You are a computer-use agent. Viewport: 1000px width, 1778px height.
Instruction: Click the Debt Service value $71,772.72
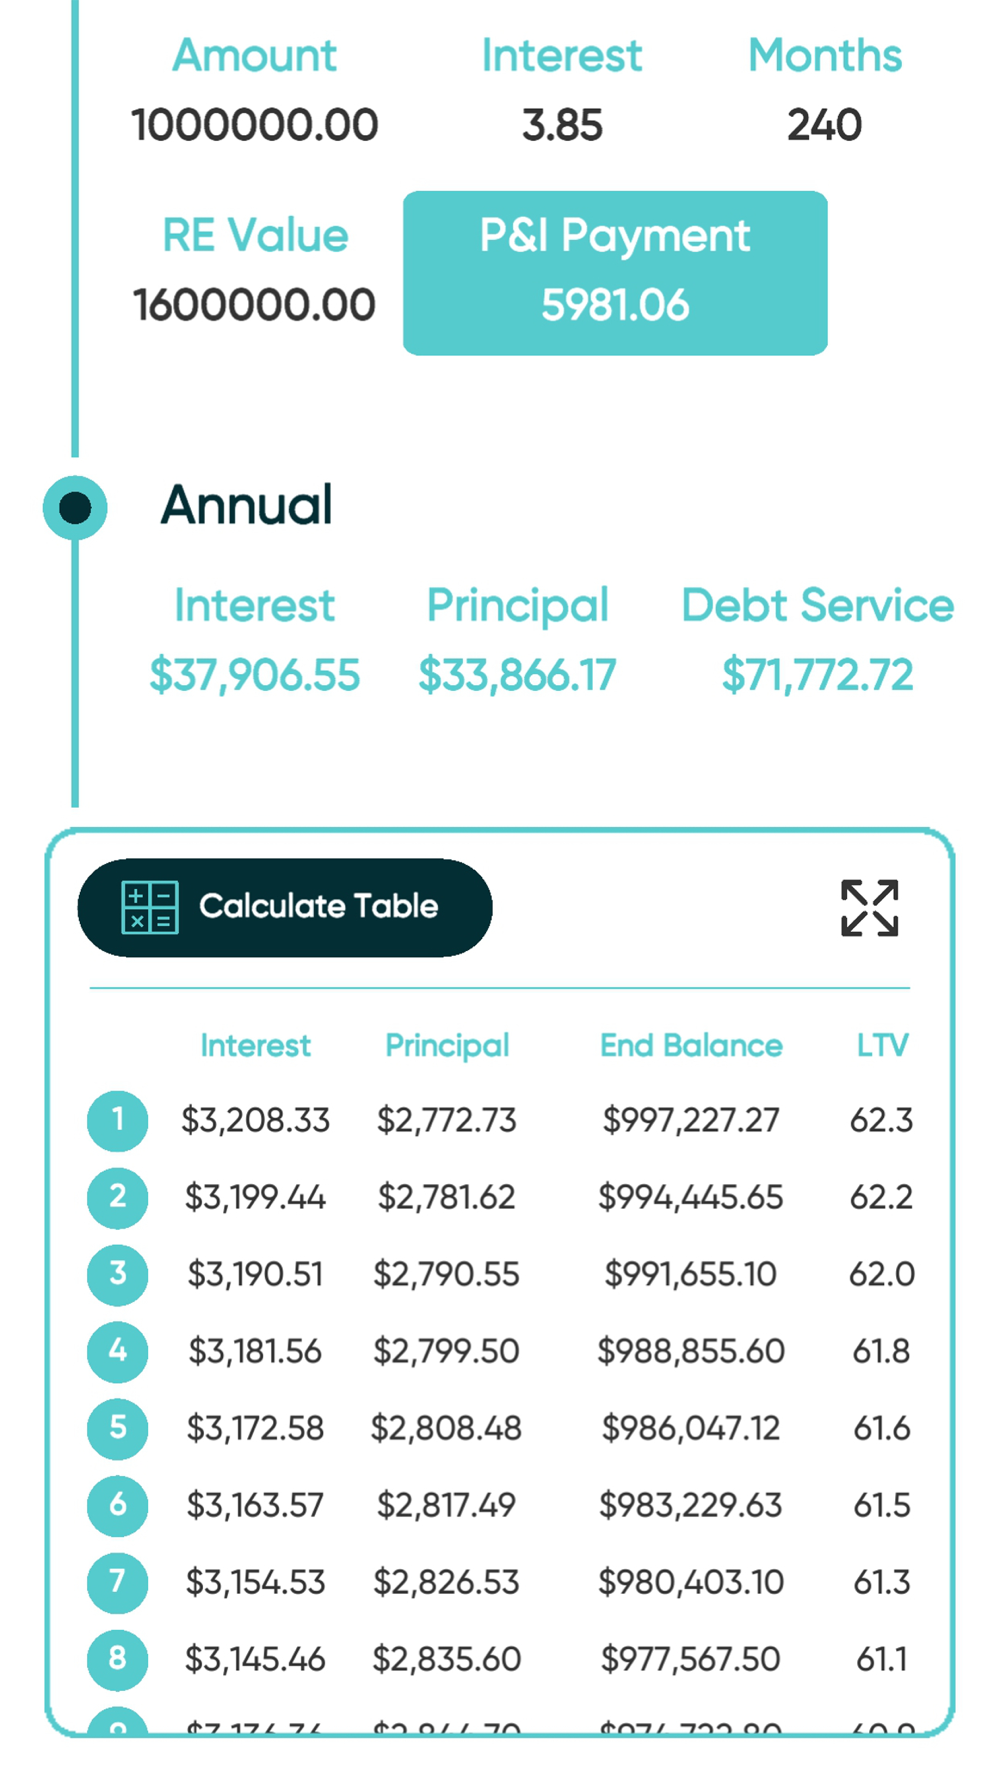(818, 675)
